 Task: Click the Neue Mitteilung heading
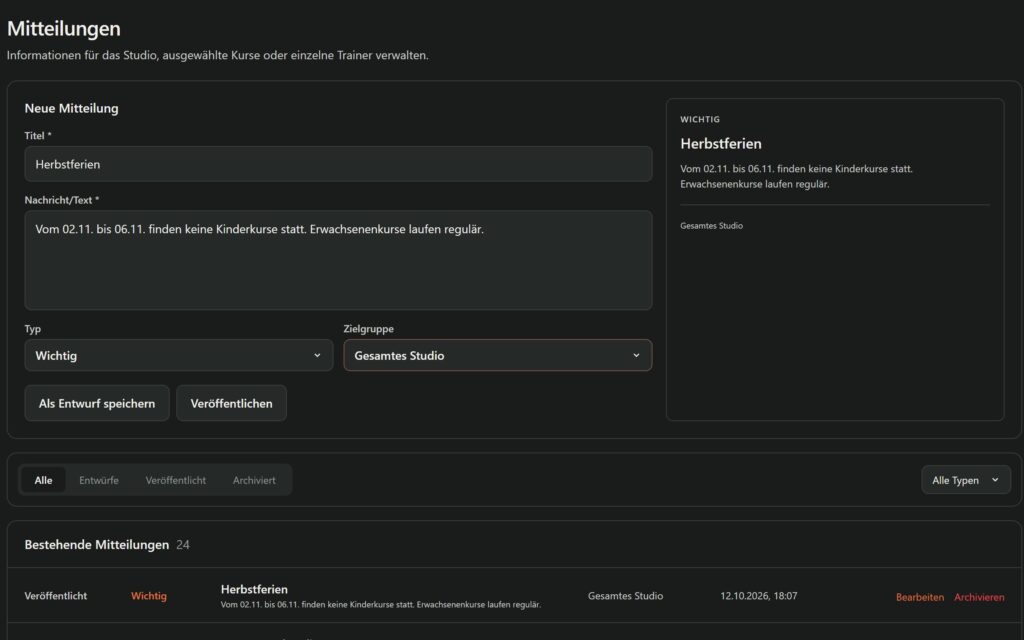coord(72,108)
